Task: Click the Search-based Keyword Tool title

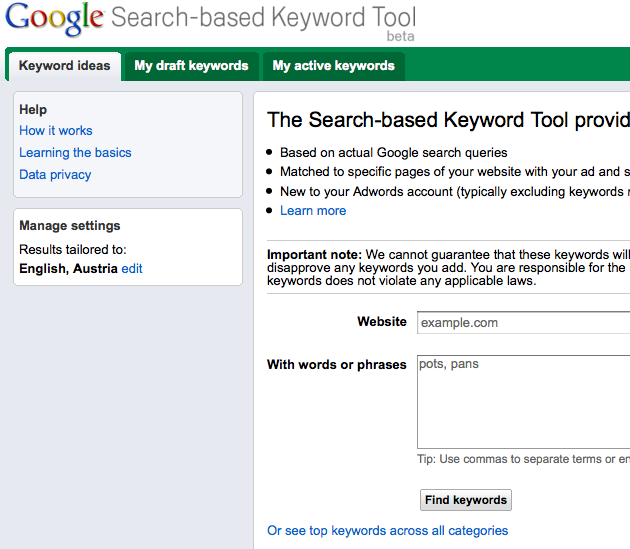Action: click(264, 17)
